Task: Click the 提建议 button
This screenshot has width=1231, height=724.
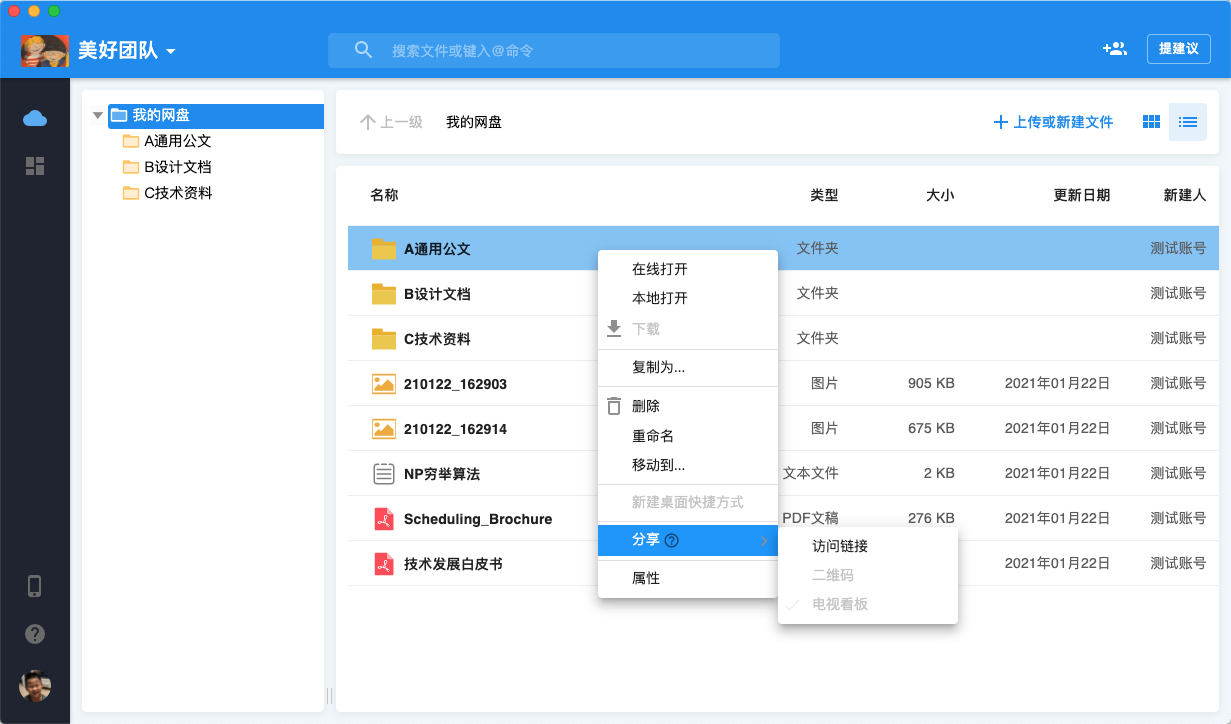Action: [1178, 48]
